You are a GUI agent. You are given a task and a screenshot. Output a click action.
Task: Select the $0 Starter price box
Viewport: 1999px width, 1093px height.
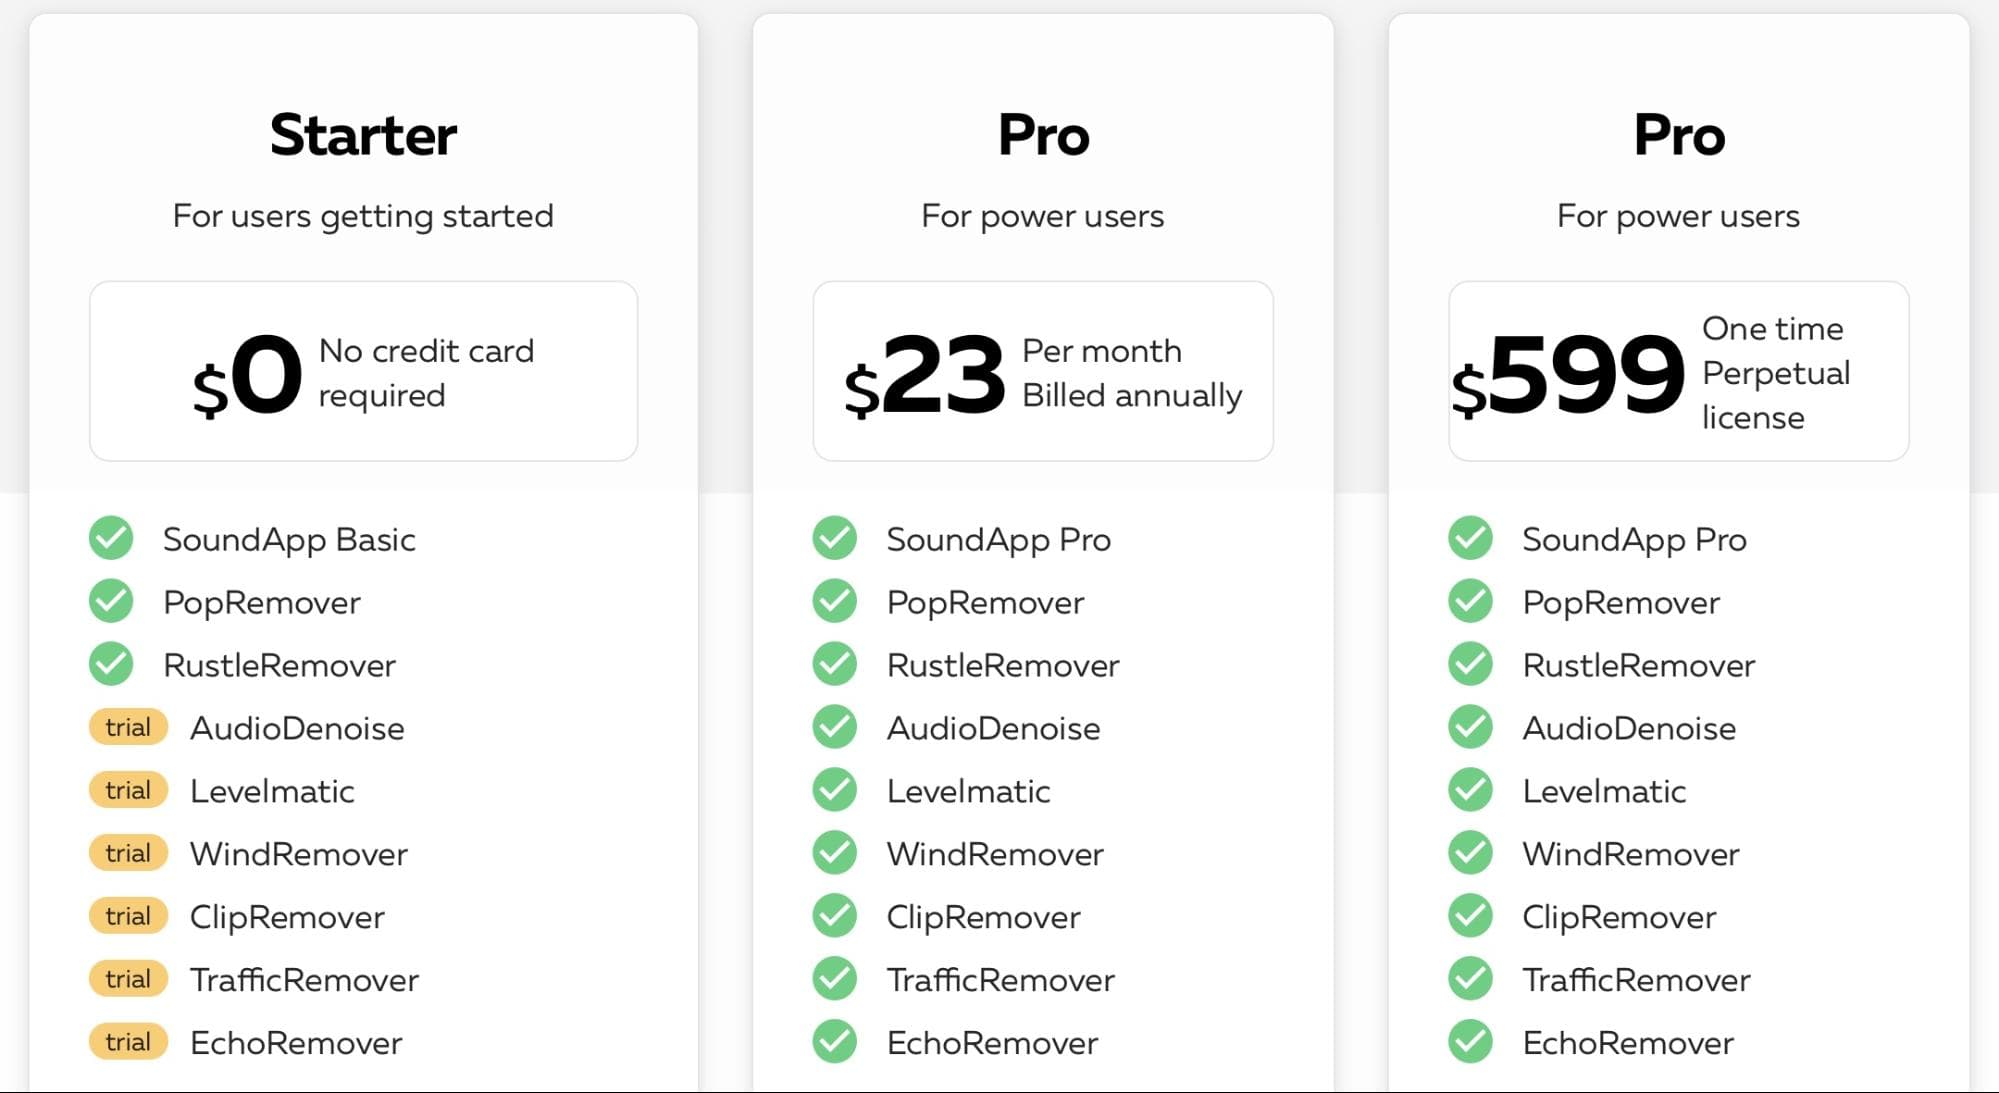pyautogui.click(x=364, y=371)
